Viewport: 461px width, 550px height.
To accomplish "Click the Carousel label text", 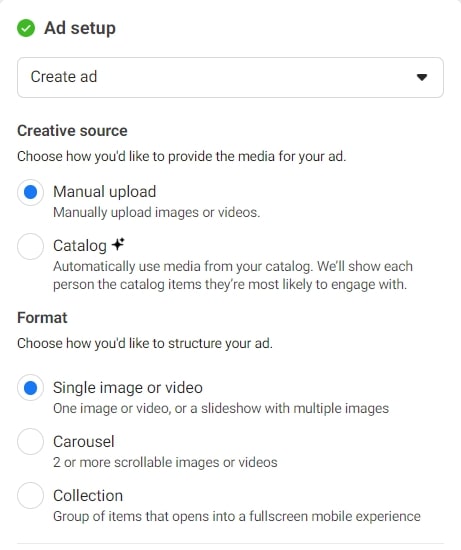I will (x=84, y=442).
